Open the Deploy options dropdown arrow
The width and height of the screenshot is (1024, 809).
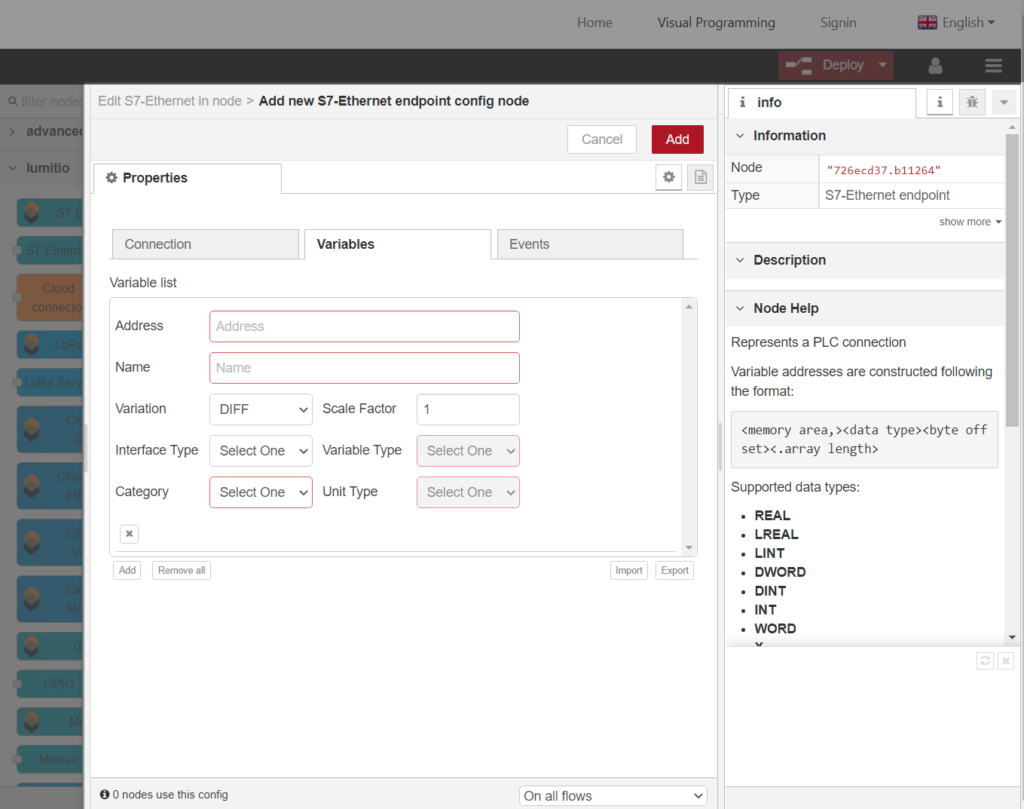(x=883, y=65)
